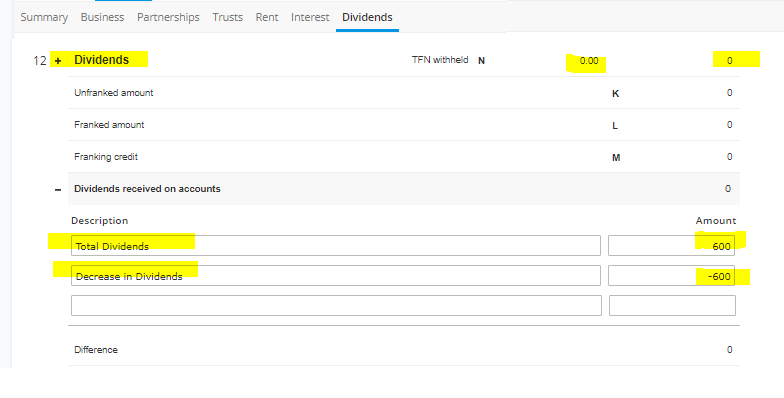Image resolution: width=784 pixels, height=398 pixels.
Task: Click the TFN withheld label
Action: pos(440,60)
